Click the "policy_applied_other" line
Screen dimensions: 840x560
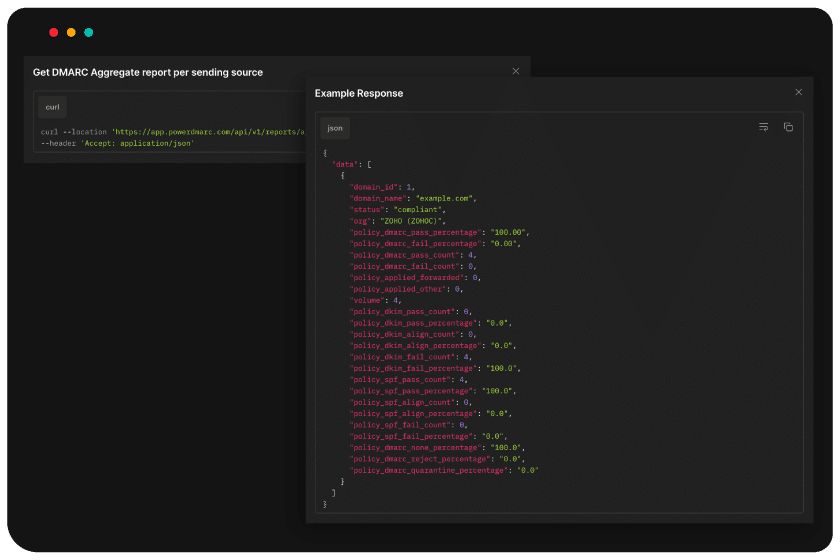click(x=406, y=289)
